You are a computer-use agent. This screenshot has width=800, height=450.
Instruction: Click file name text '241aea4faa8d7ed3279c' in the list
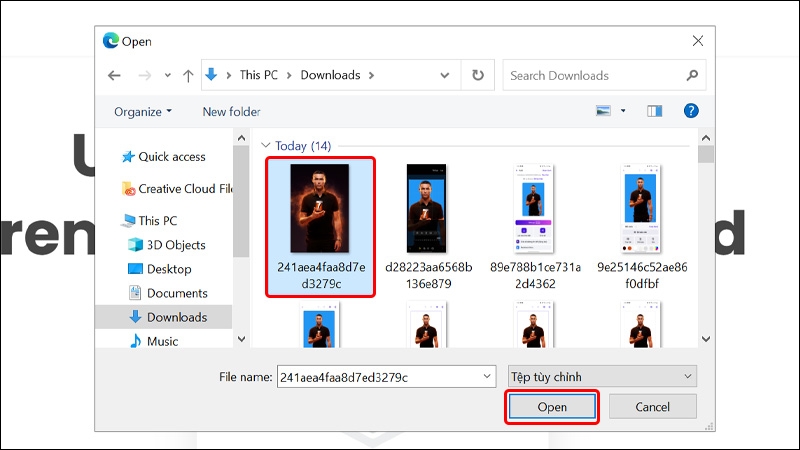pos(321,275)
